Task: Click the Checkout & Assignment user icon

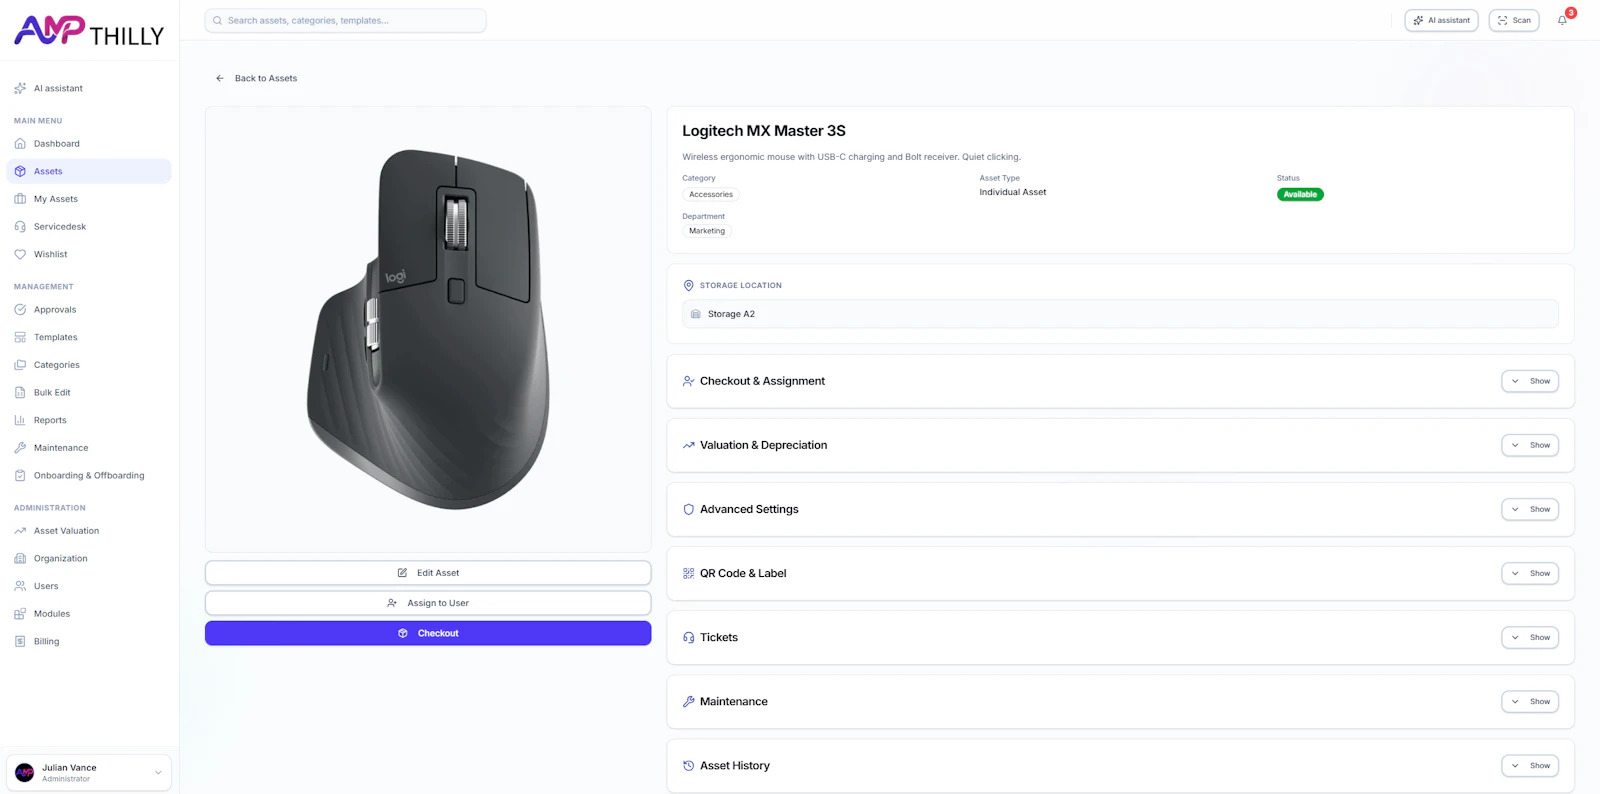Action: pos(688,381)
